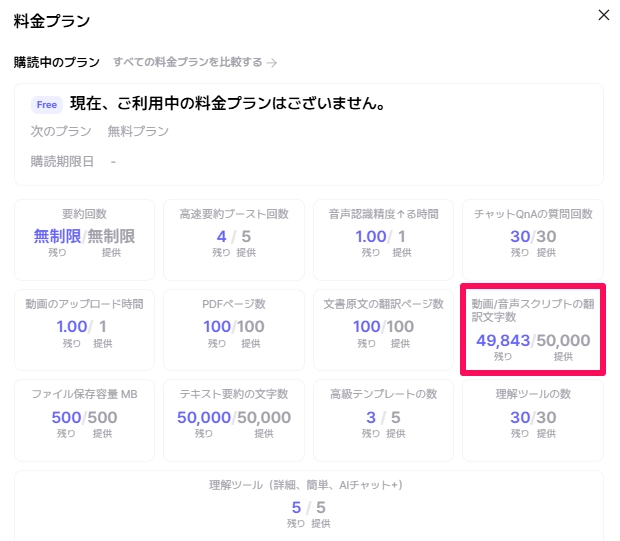Open すべての料金プランを比較する link
Image resolution: width=620 pixels, height=541 pixels.
point(187,62)
